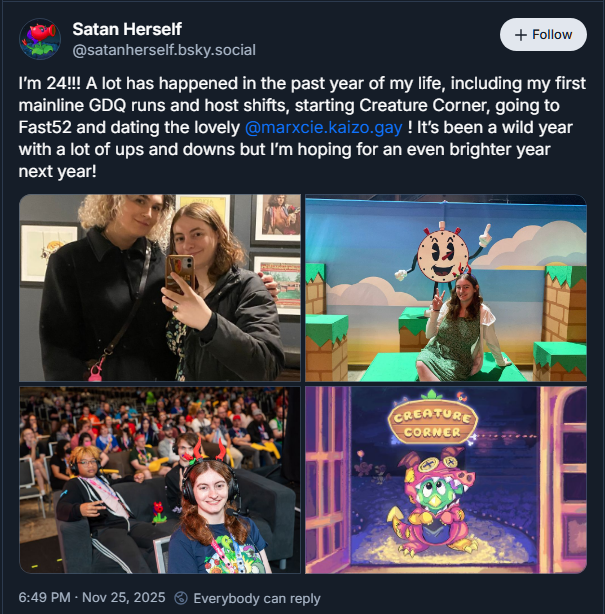
Task: Click the clock character in the stage photo
Action: tap(443, 255)
